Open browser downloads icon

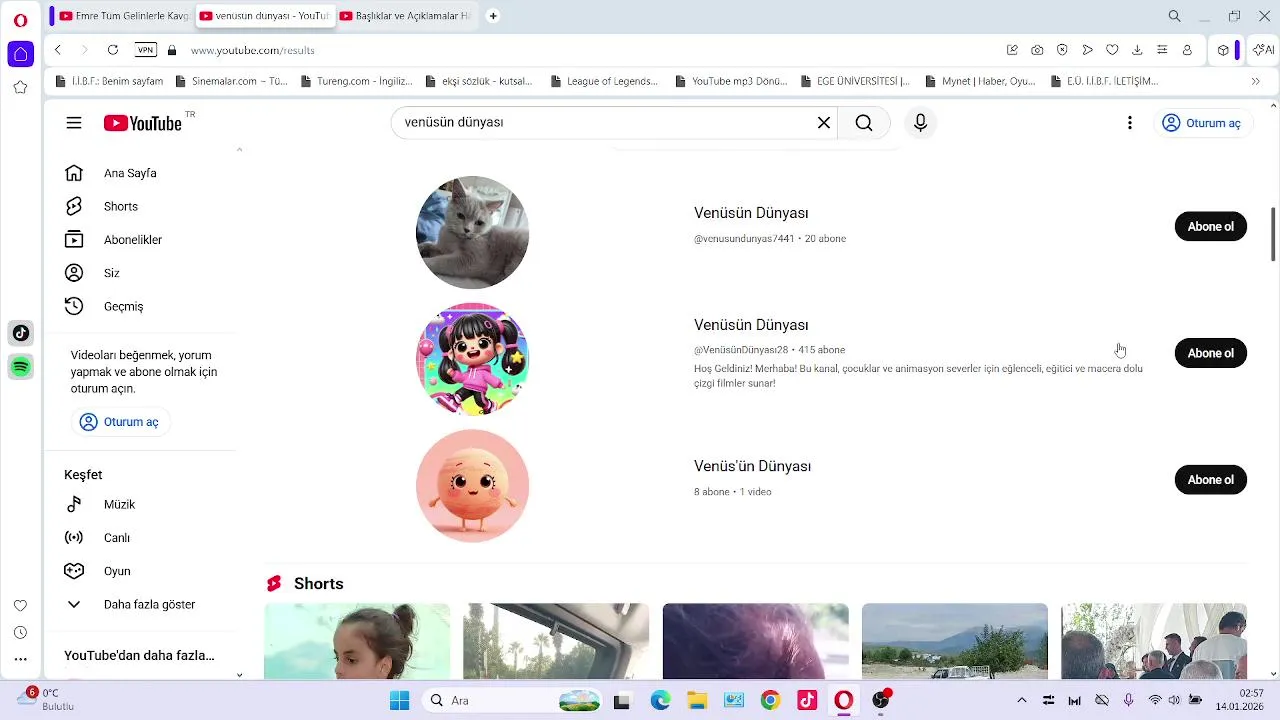[x=1137, y=50]
